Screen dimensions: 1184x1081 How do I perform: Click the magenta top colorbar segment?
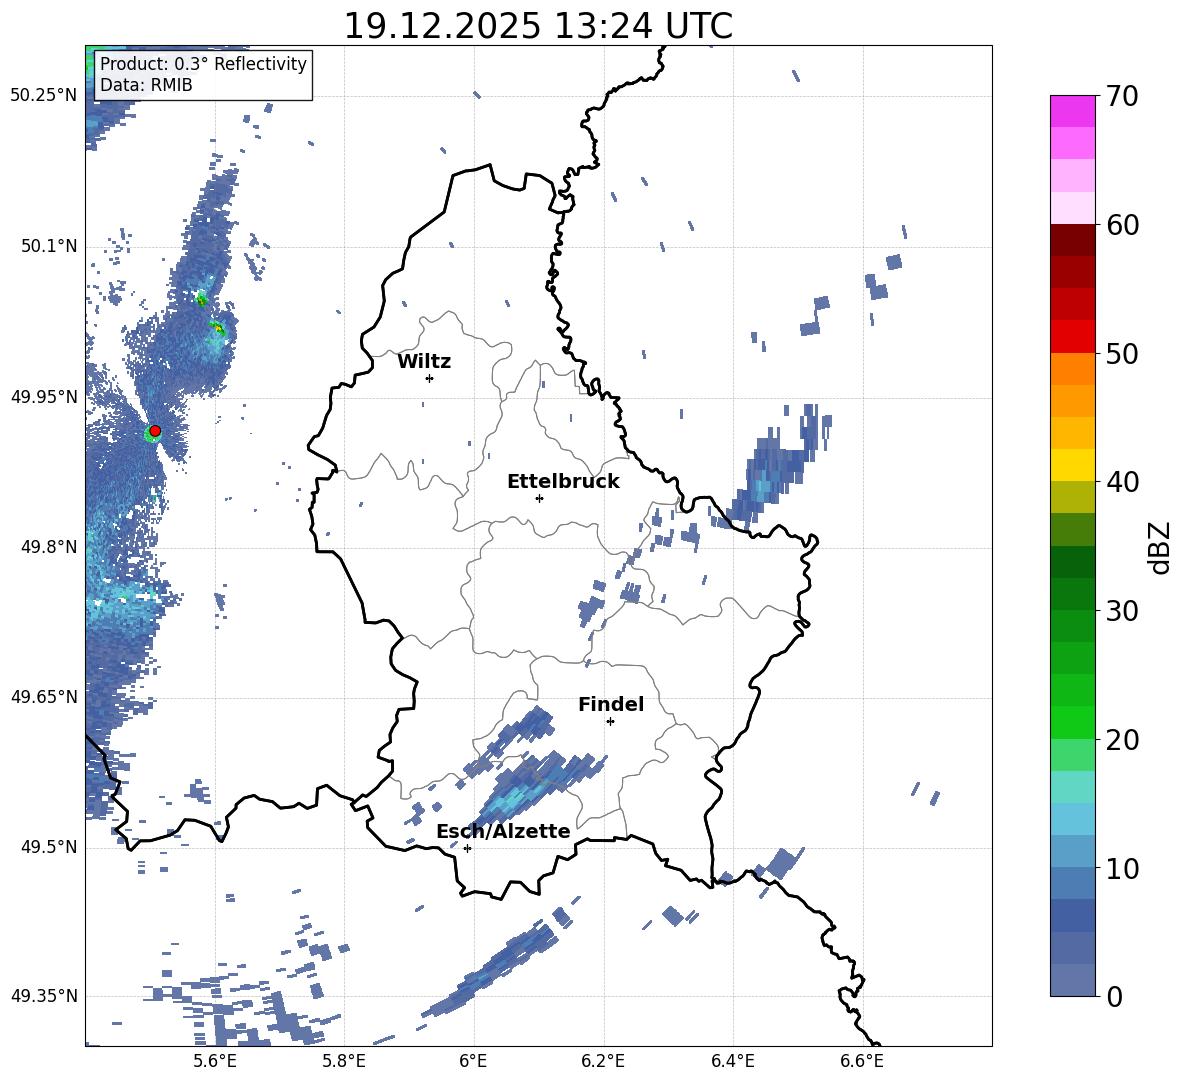click(1072, 111)
